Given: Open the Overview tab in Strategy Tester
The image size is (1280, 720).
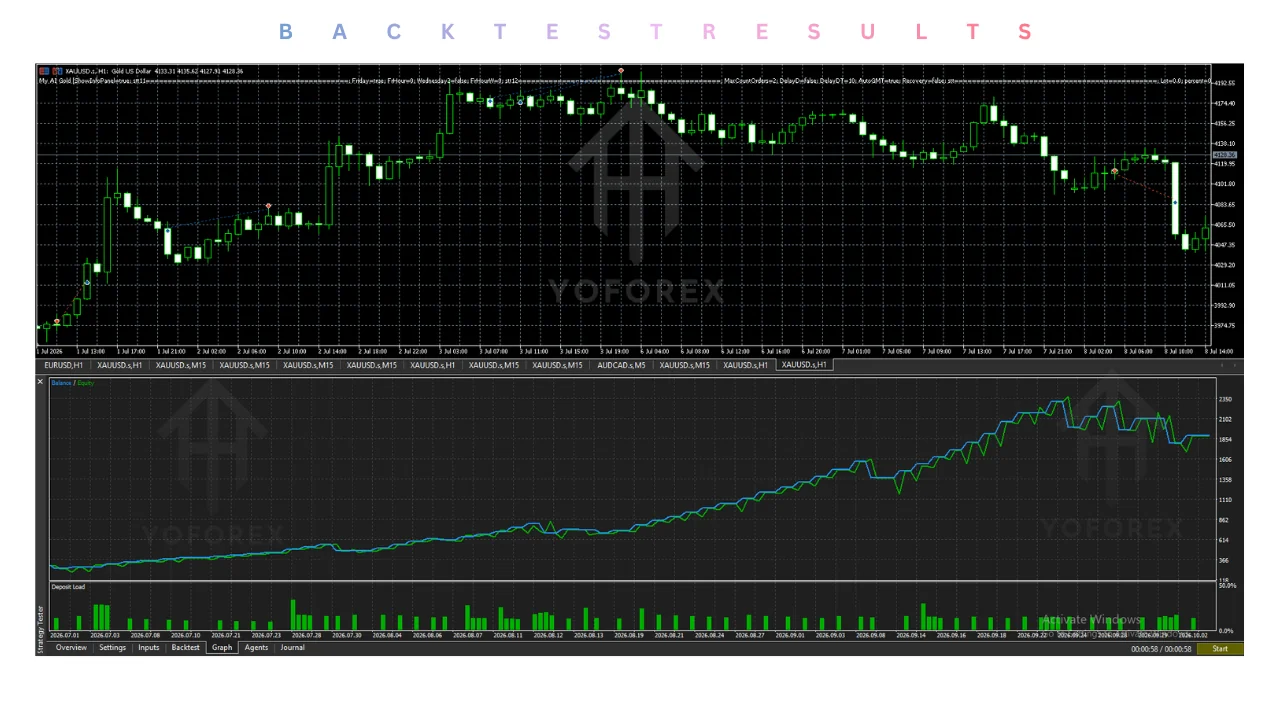Looking at the screenshot, I should coord(71,648).
